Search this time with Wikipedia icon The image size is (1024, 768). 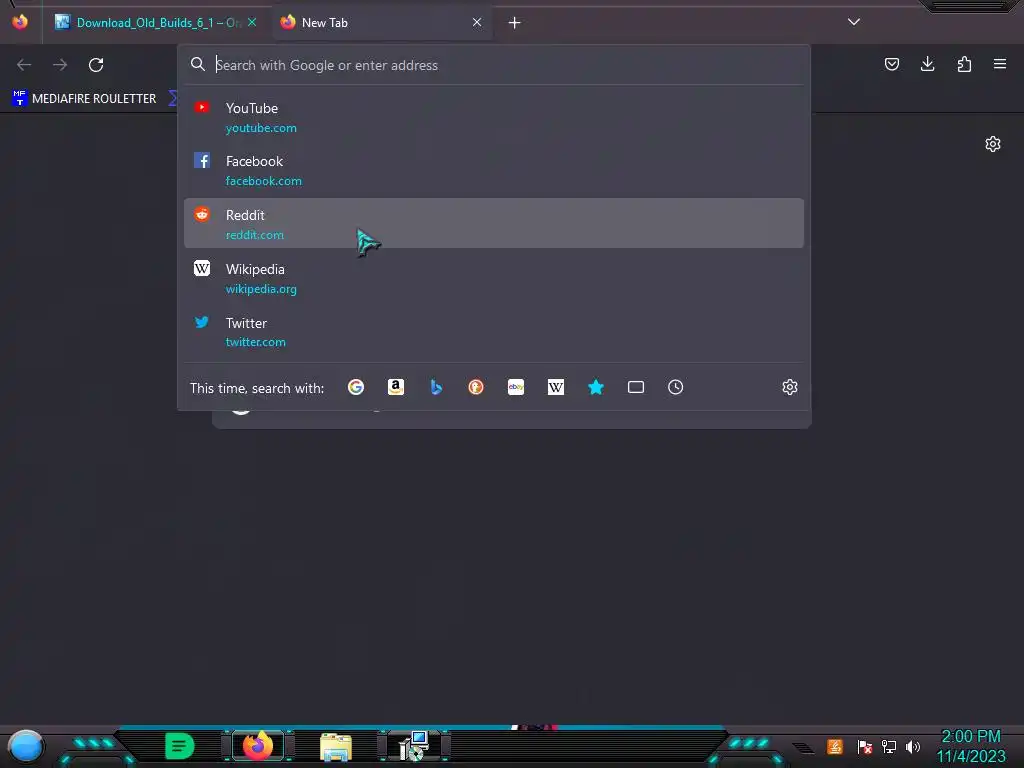(x=556, y=387)
